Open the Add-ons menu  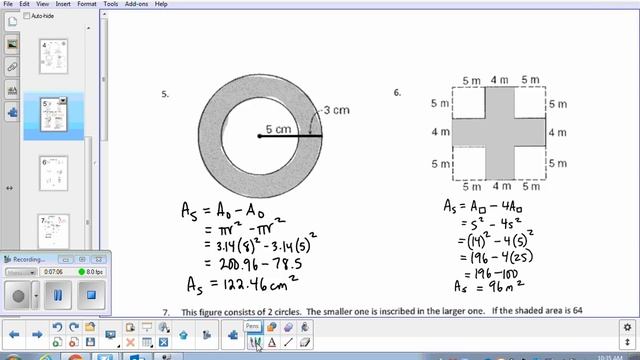pos(136,4)
